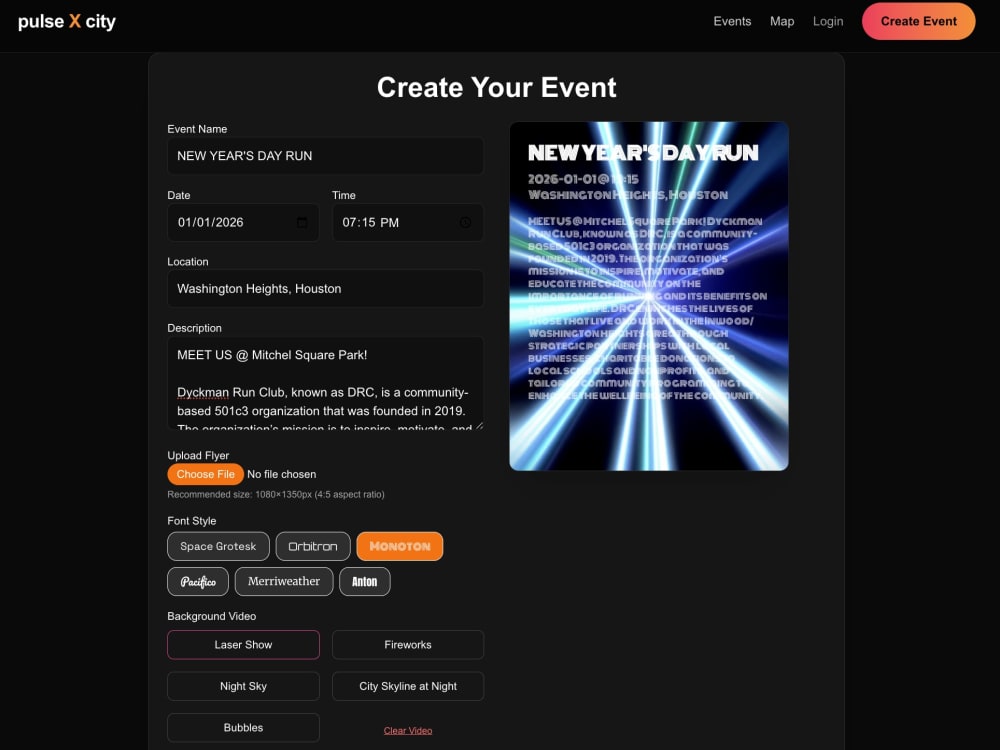Select the Orbitron font style
The height and width of the screenshot is (750, 1000).
(x=313, y=547)
